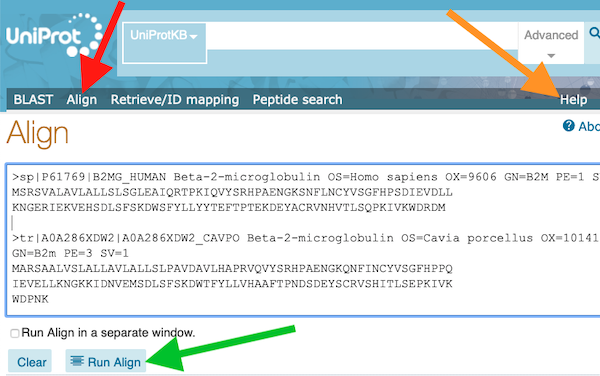Image resolution: width=600 pixels, height=376 pixels.
Task: Click the Align page heading
Action: [38, 134]
